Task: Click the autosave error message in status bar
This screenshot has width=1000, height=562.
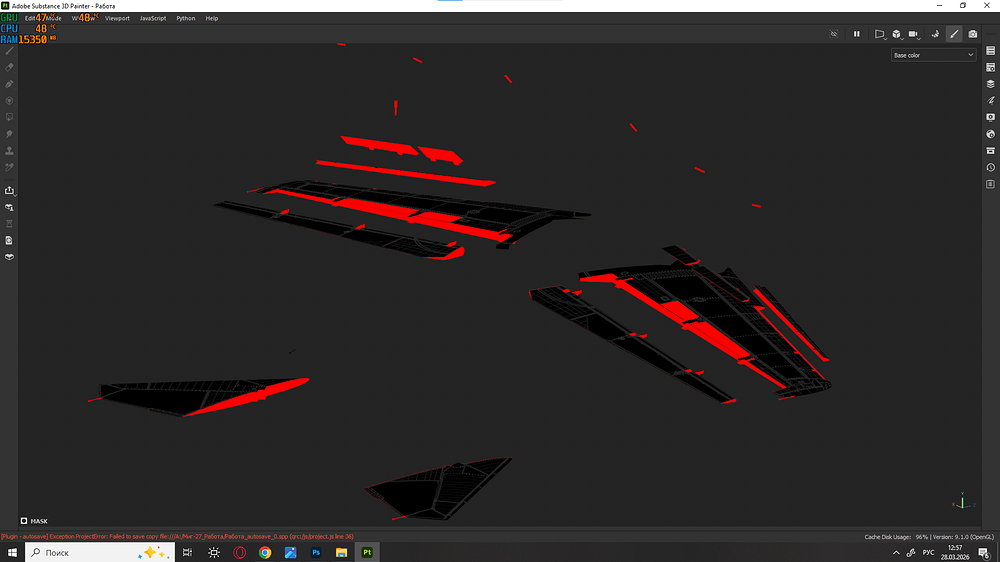Action: coord(177,536)
